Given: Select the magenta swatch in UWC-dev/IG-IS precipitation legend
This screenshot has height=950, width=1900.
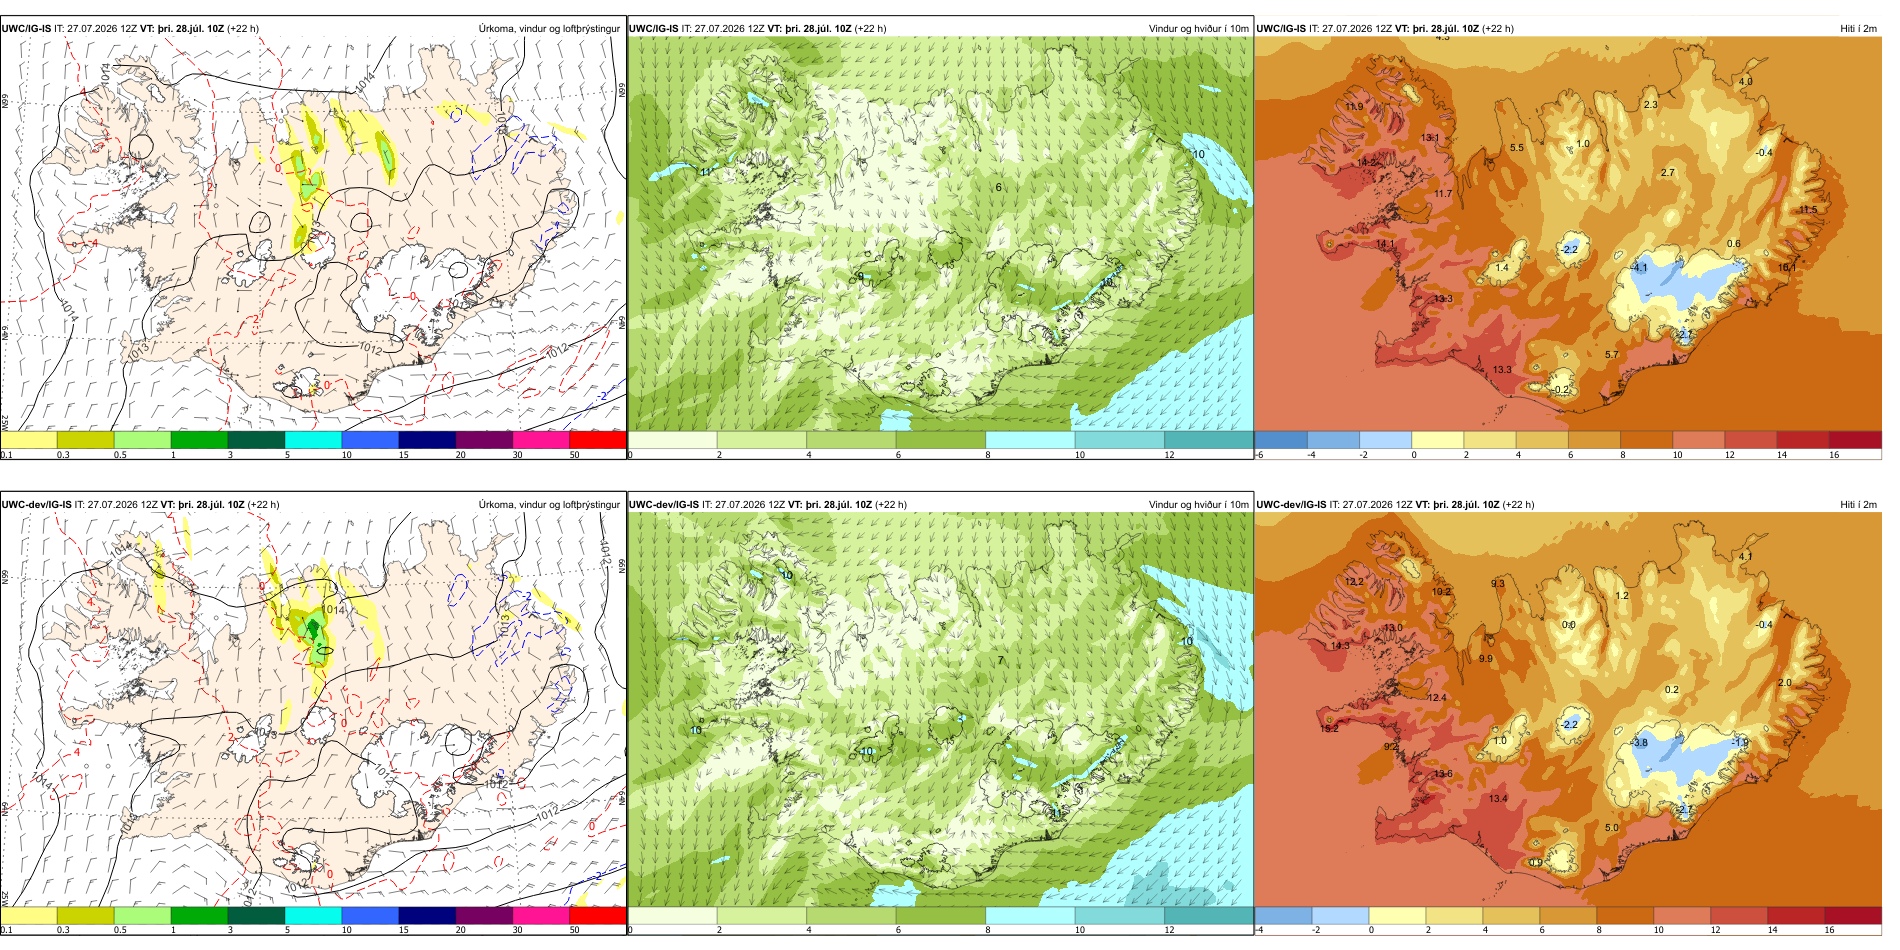Looking at the screenshot, I should (541, 915).
